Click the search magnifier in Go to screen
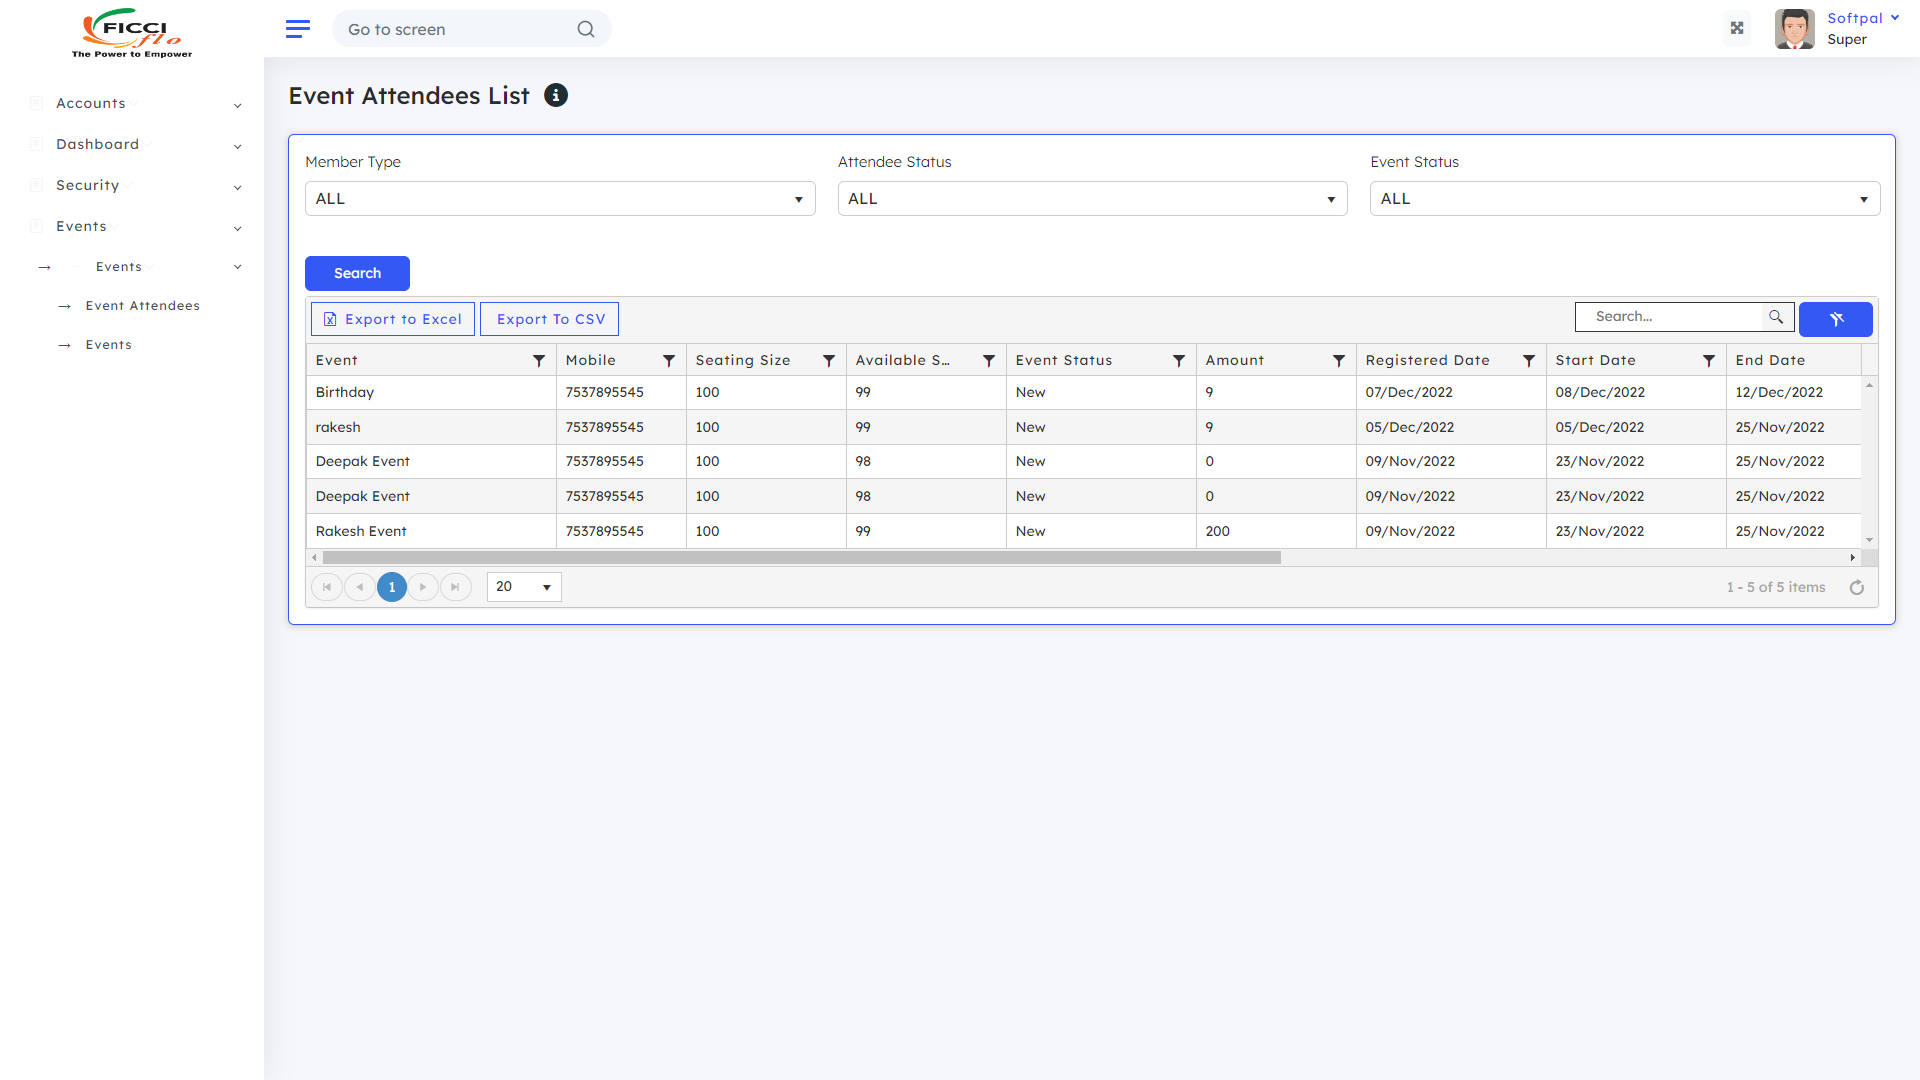The image size is (1920, 1080). click(x=586, y=29)
